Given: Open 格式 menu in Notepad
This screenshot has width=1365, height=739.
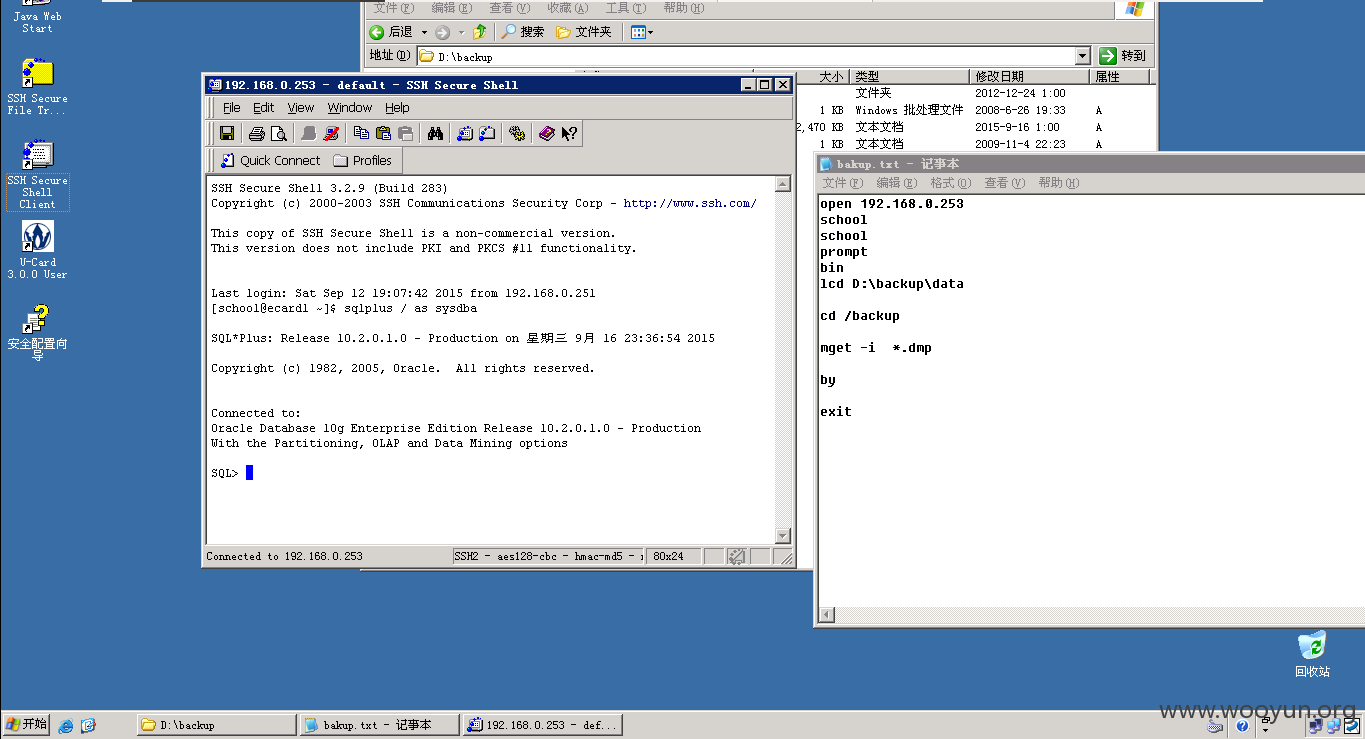Looking at the screenshot, I should (x=950, y=183).
